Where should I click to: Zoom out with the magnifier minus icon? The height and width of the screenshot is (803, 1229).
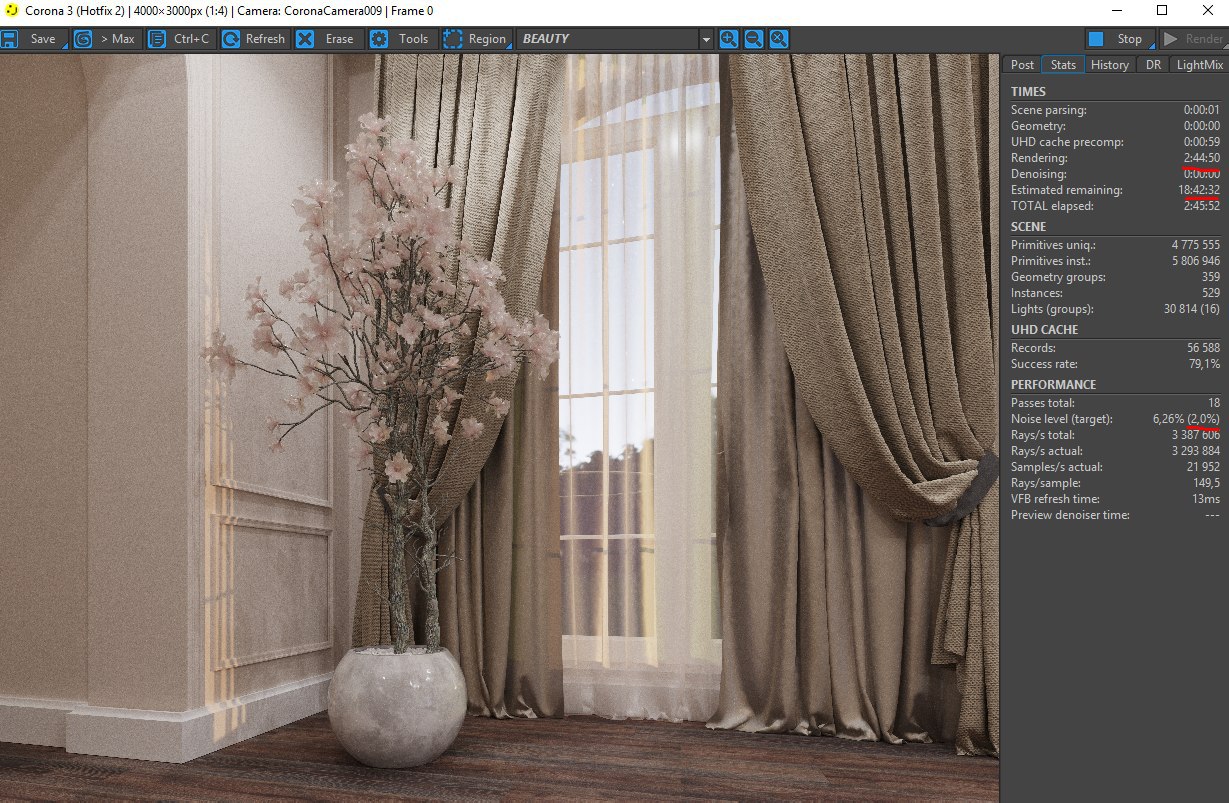coord(753,39)
